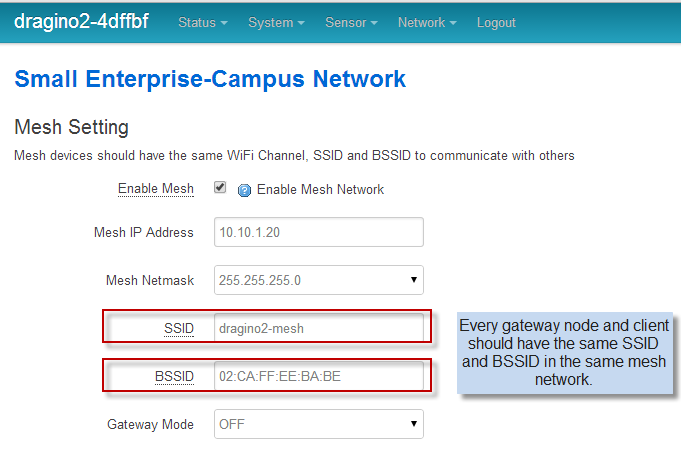Click the Status menu caret arrow
The image size is (681, 461).
click(x=224, y=23)
